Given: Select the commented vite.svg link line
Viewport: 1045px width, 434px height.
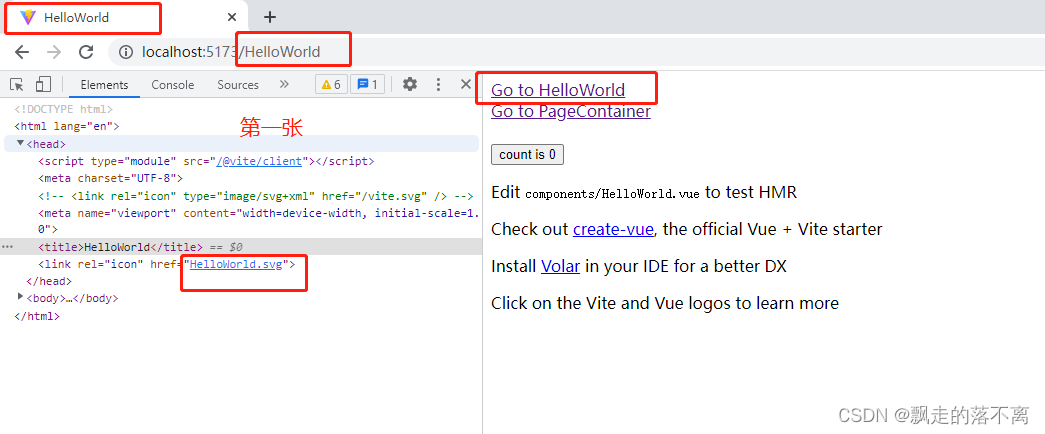Looking at the screenshot, I should [256, 195].
